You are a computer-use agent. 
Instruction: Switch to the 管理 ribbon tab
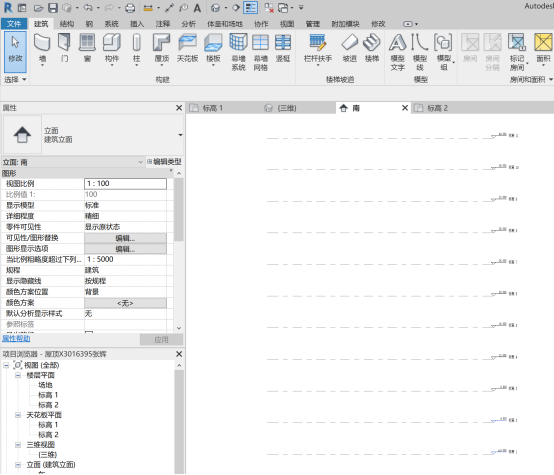pos(313,24)
